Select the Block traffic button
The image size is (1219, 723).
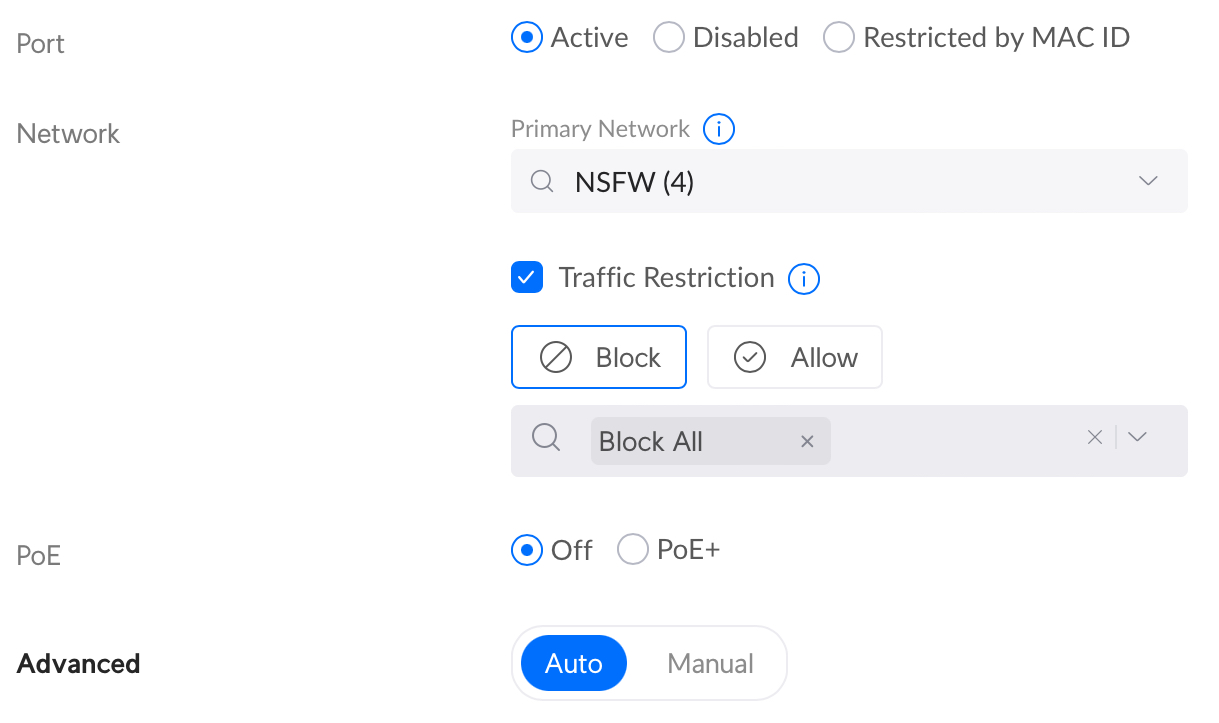click(599, 357)
